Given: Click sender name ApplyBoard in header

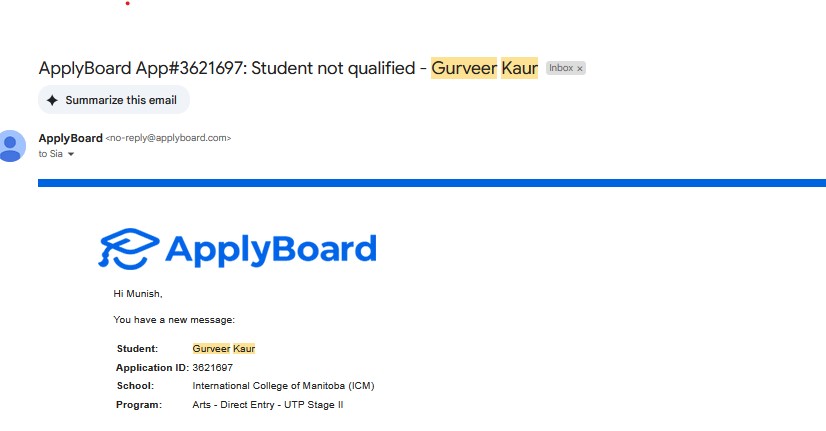Looking at the screenshot, I should click(x=70, y=138).
